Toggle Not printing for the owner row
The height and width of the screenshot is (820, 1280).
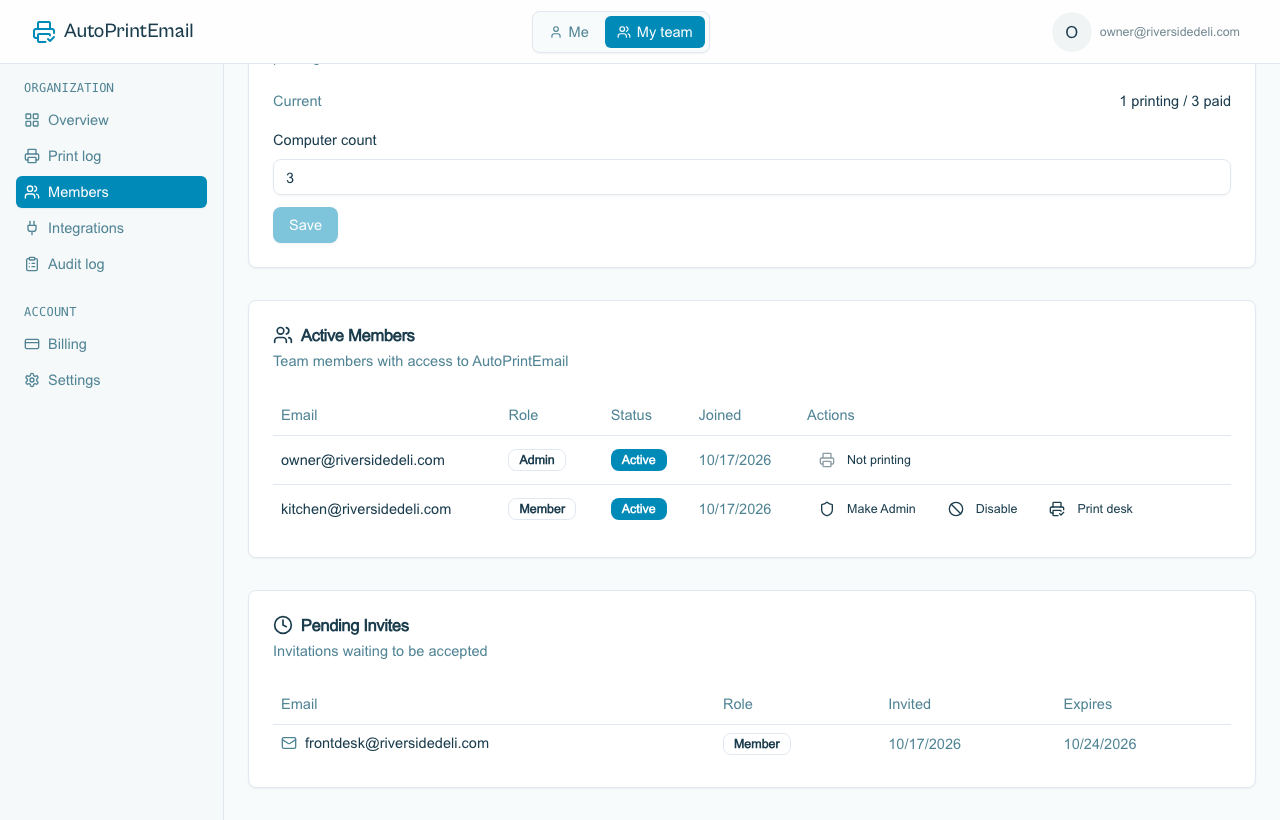tap(865, 460)
